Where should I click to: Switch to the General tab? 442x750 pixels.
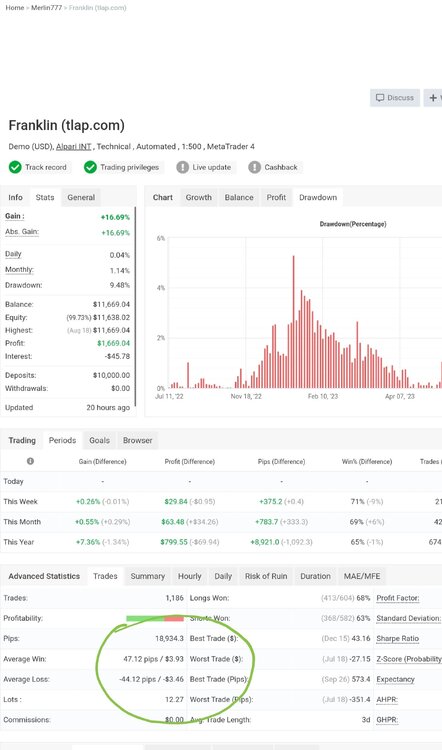[81, 197]
